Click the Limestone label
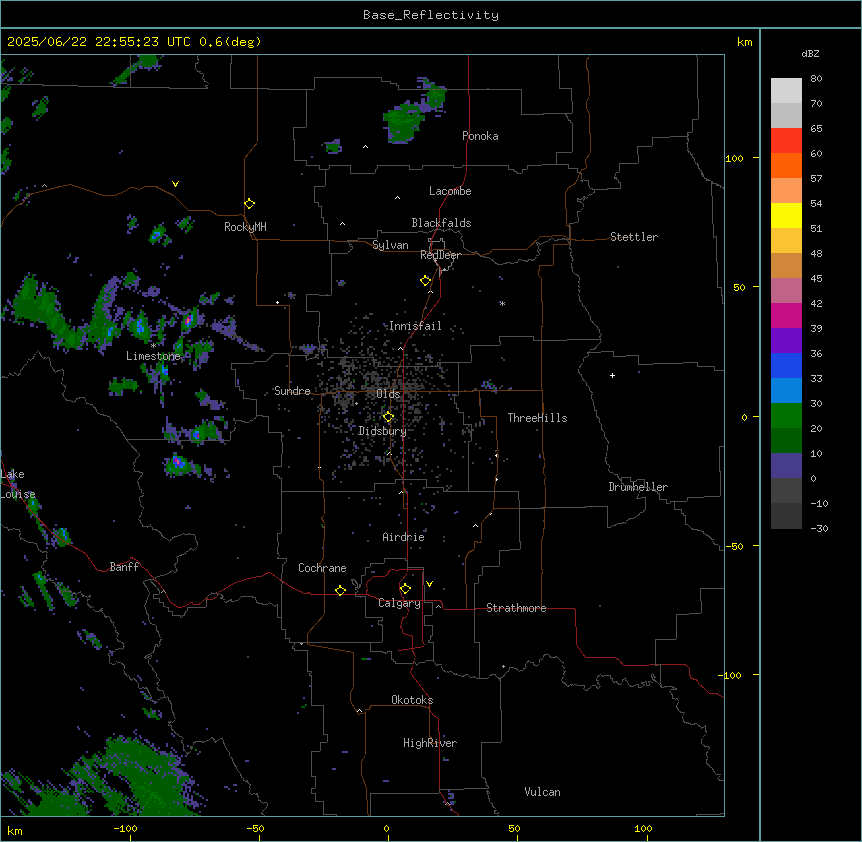 click(x=153, y=356)
